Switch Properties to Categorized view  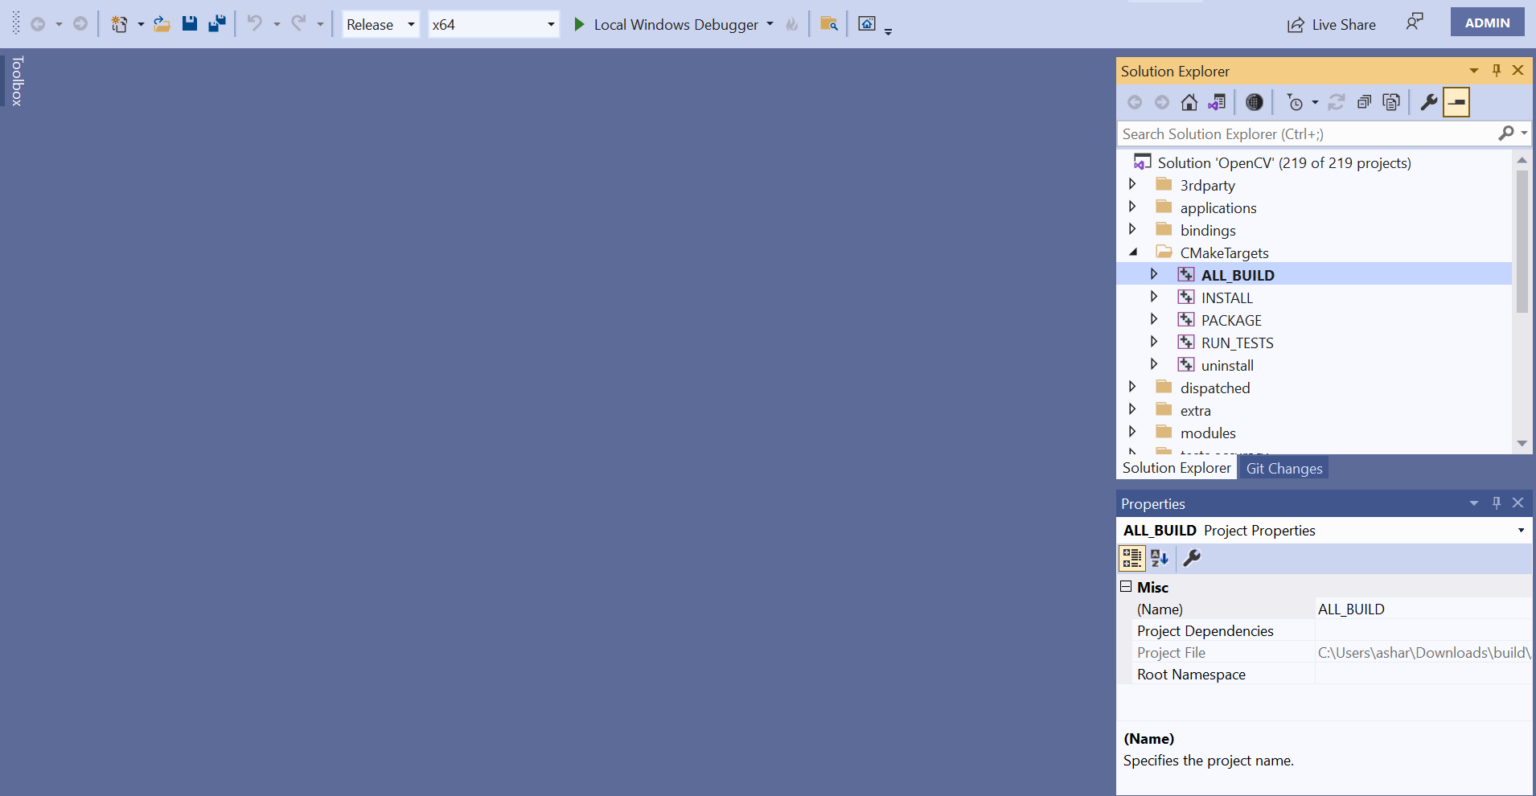[x=1132, y=558]
